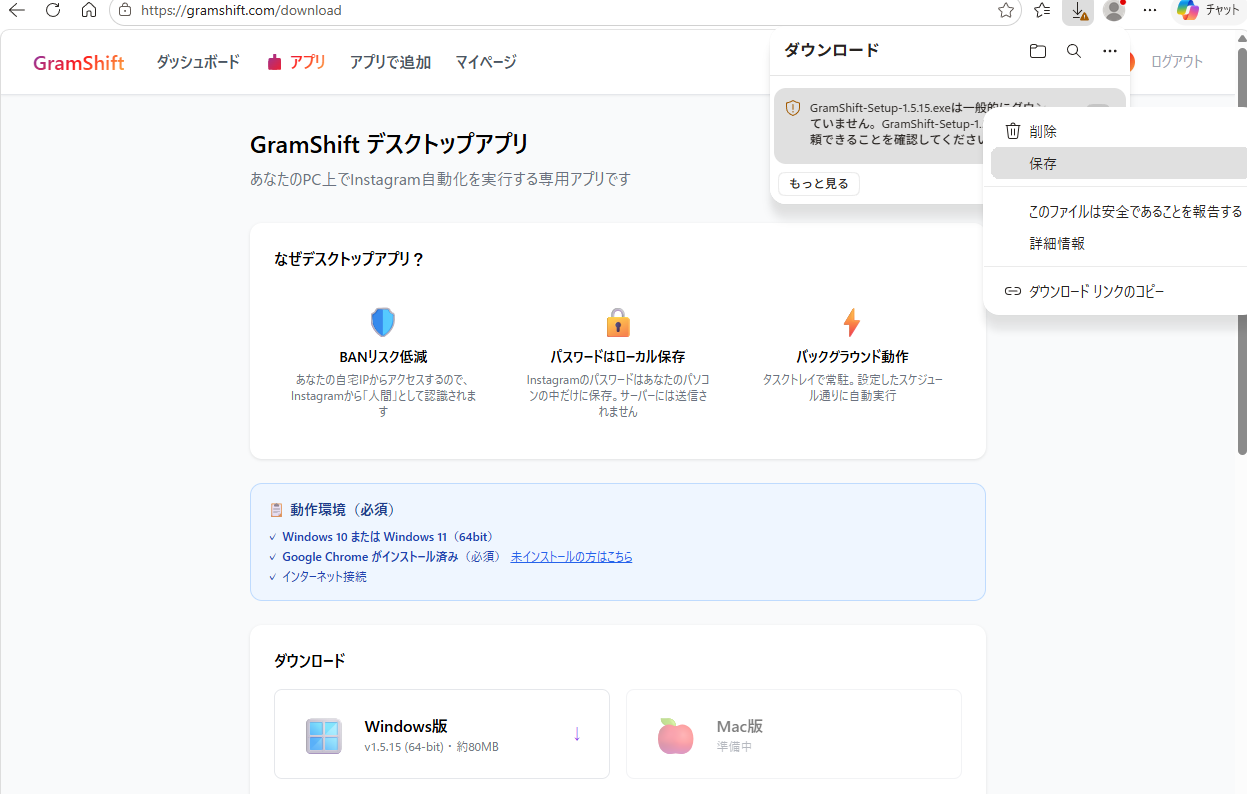The width and height of the screenshot is (1247, 794).
Task: Click the ログアウト link
Action: pyautogui.click(x=1177, y=61)
